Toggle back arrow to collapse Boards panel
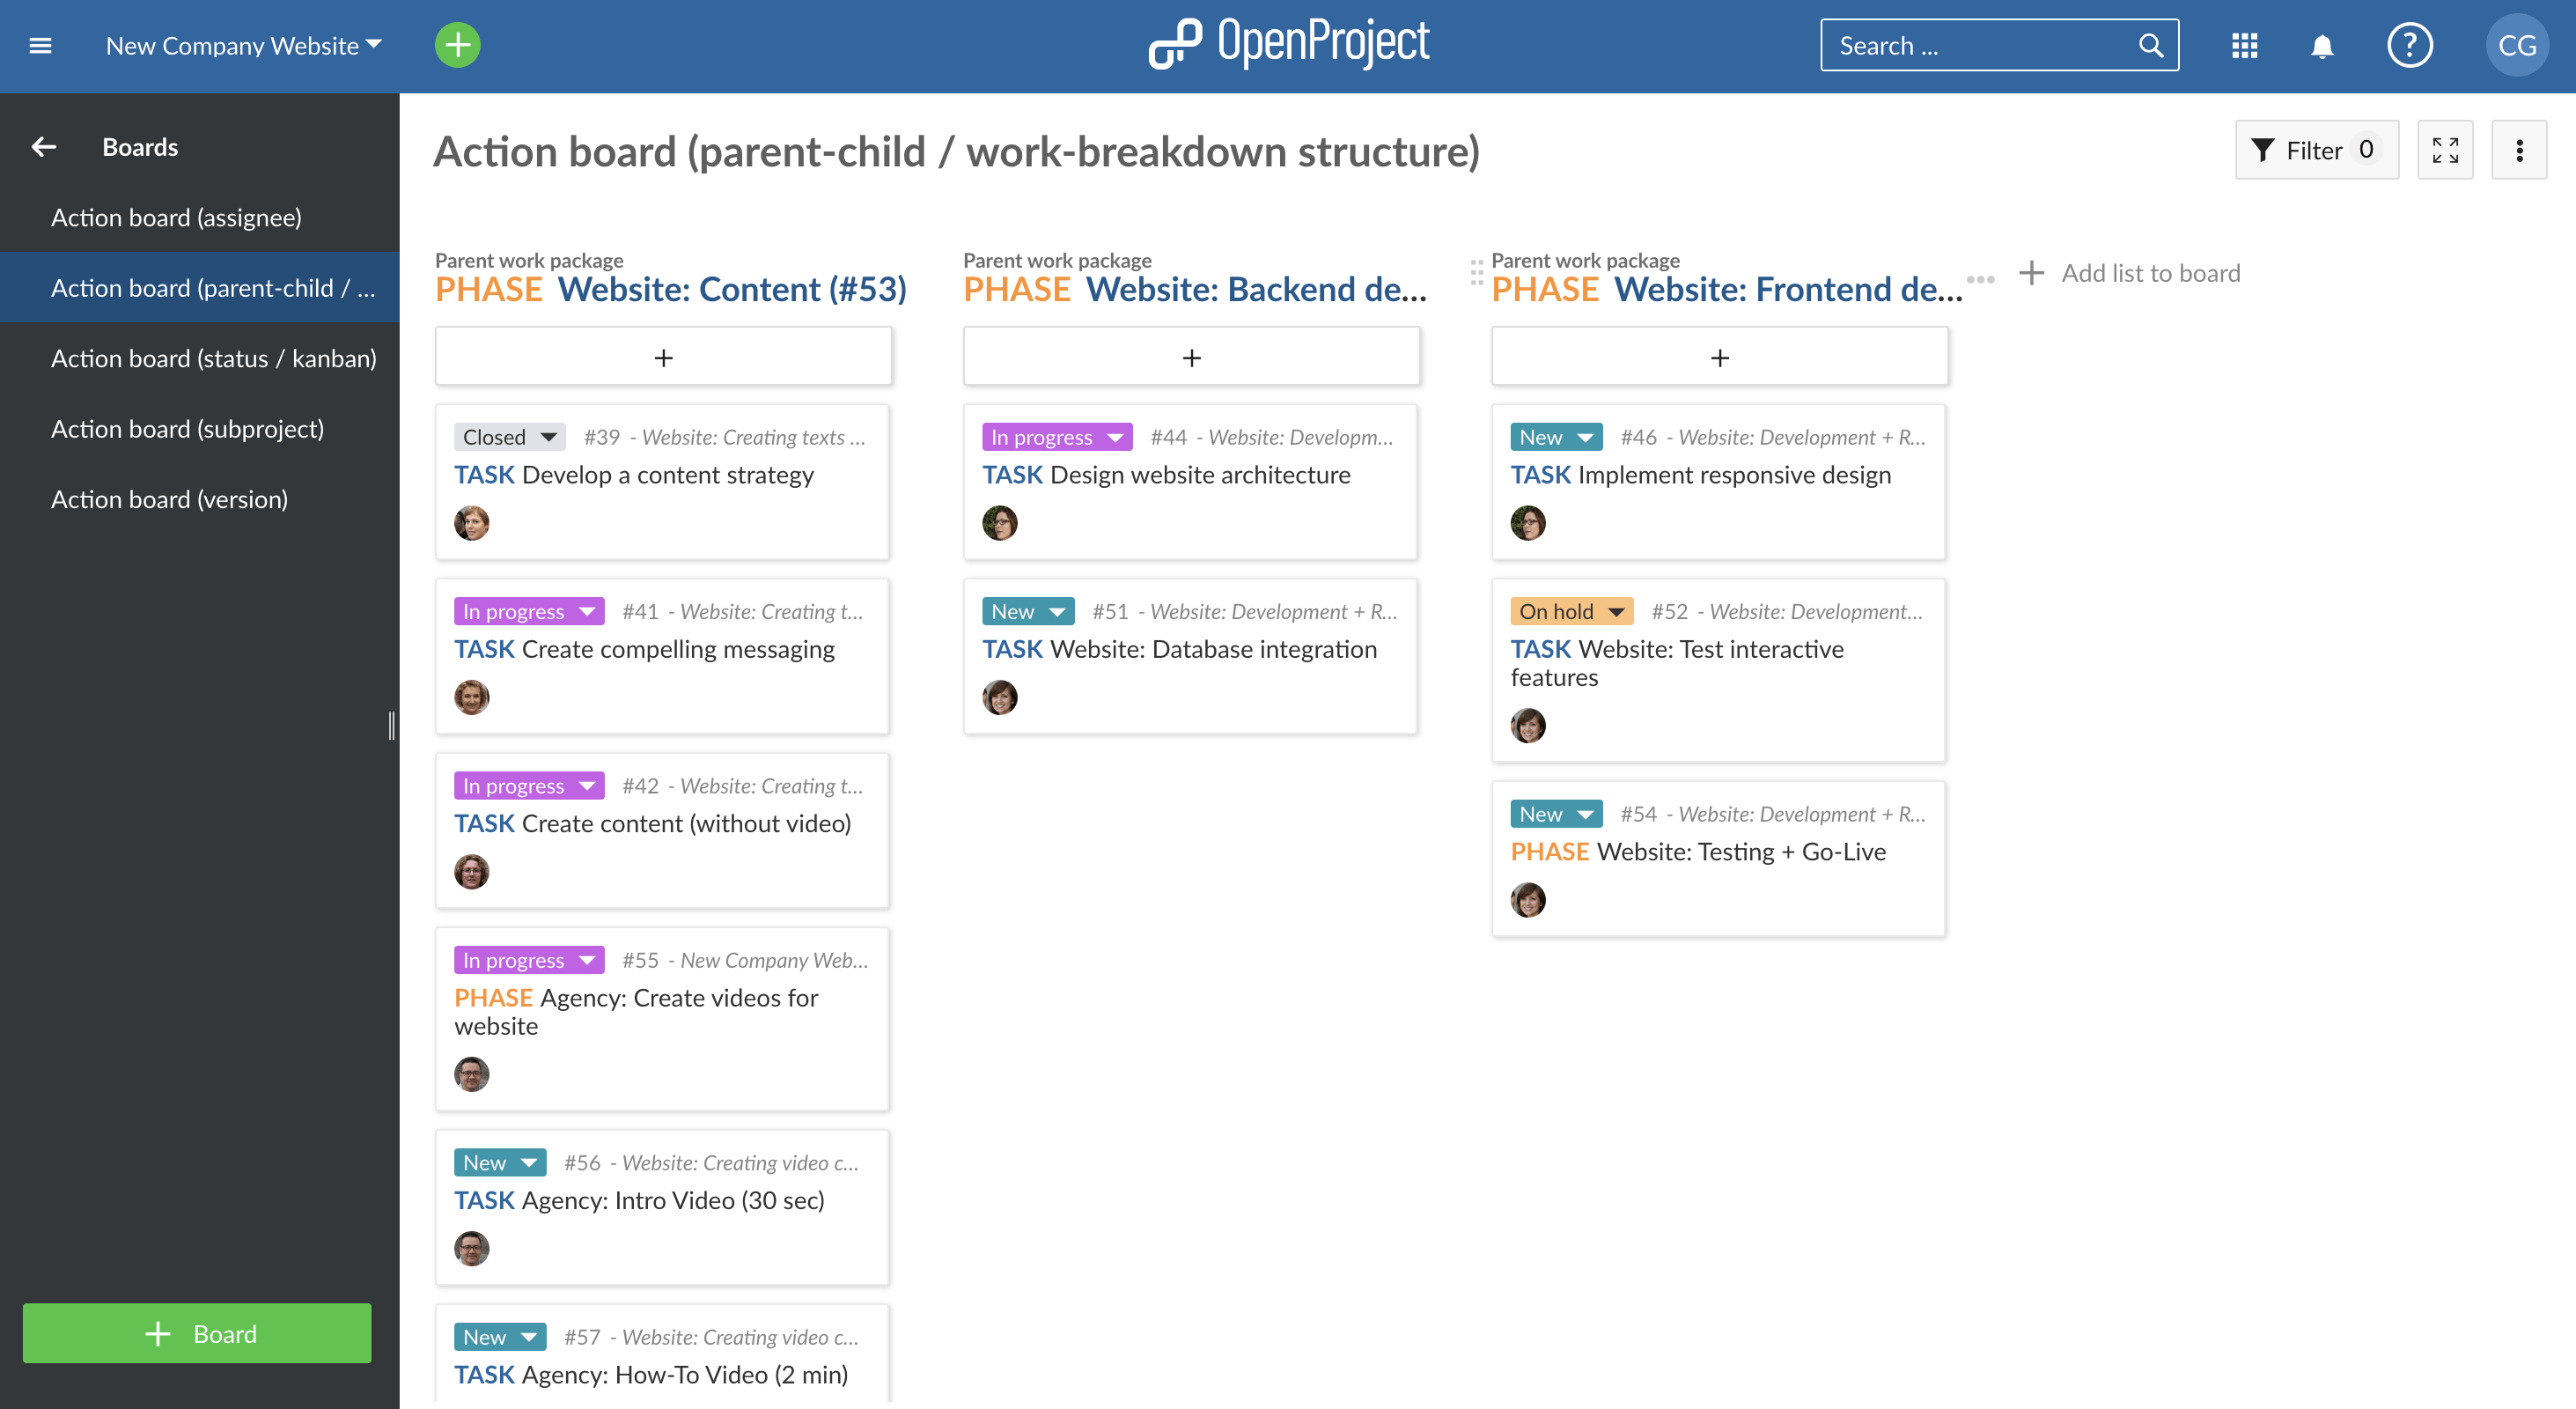The height and width of the screenshot is (1409, 2576). click(41, 146)
